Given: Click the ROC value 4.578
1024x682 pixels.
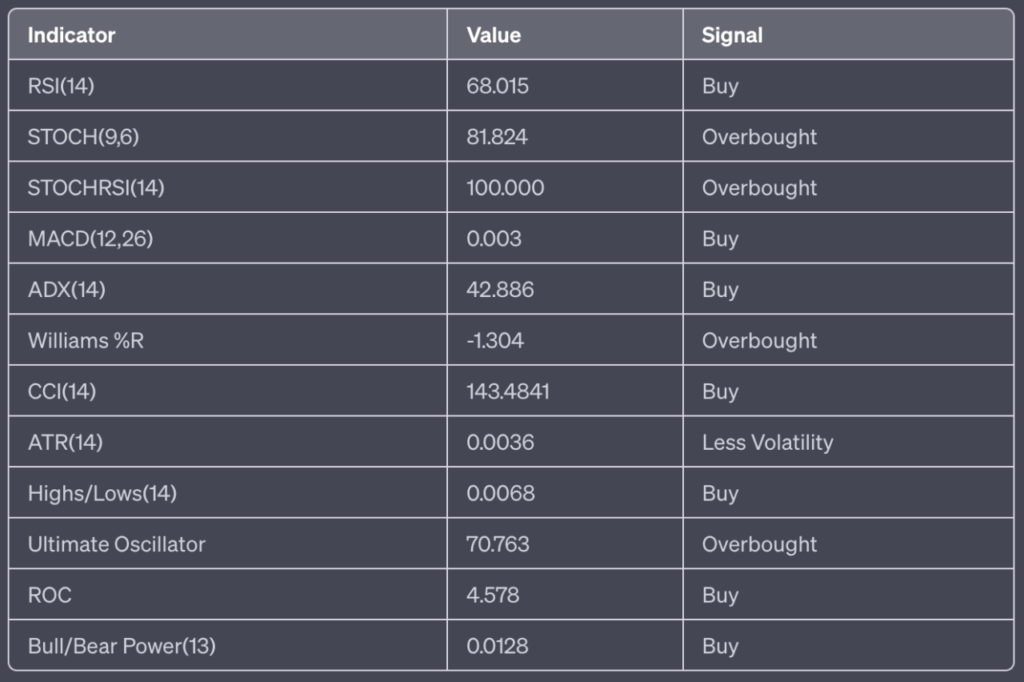Looking at the screenshot, I should 493,595.
